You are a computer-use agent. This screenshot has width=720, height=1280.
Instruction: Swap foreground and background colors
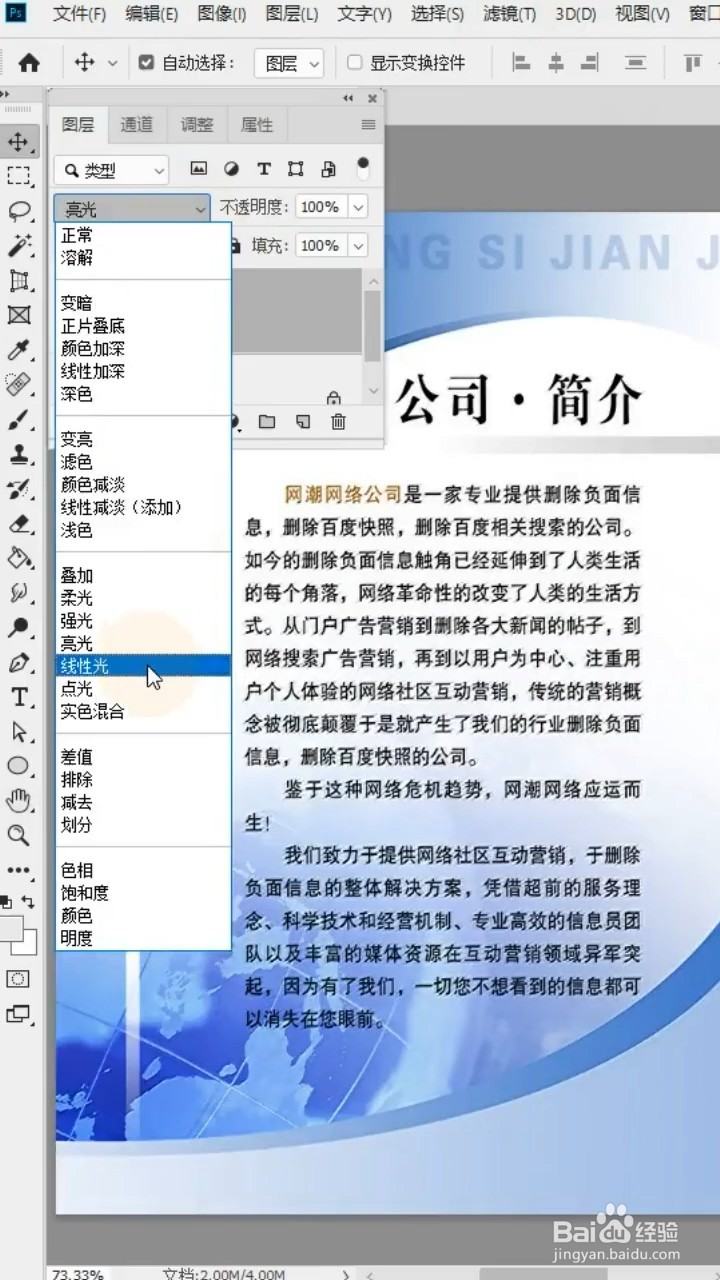(30, 900)
